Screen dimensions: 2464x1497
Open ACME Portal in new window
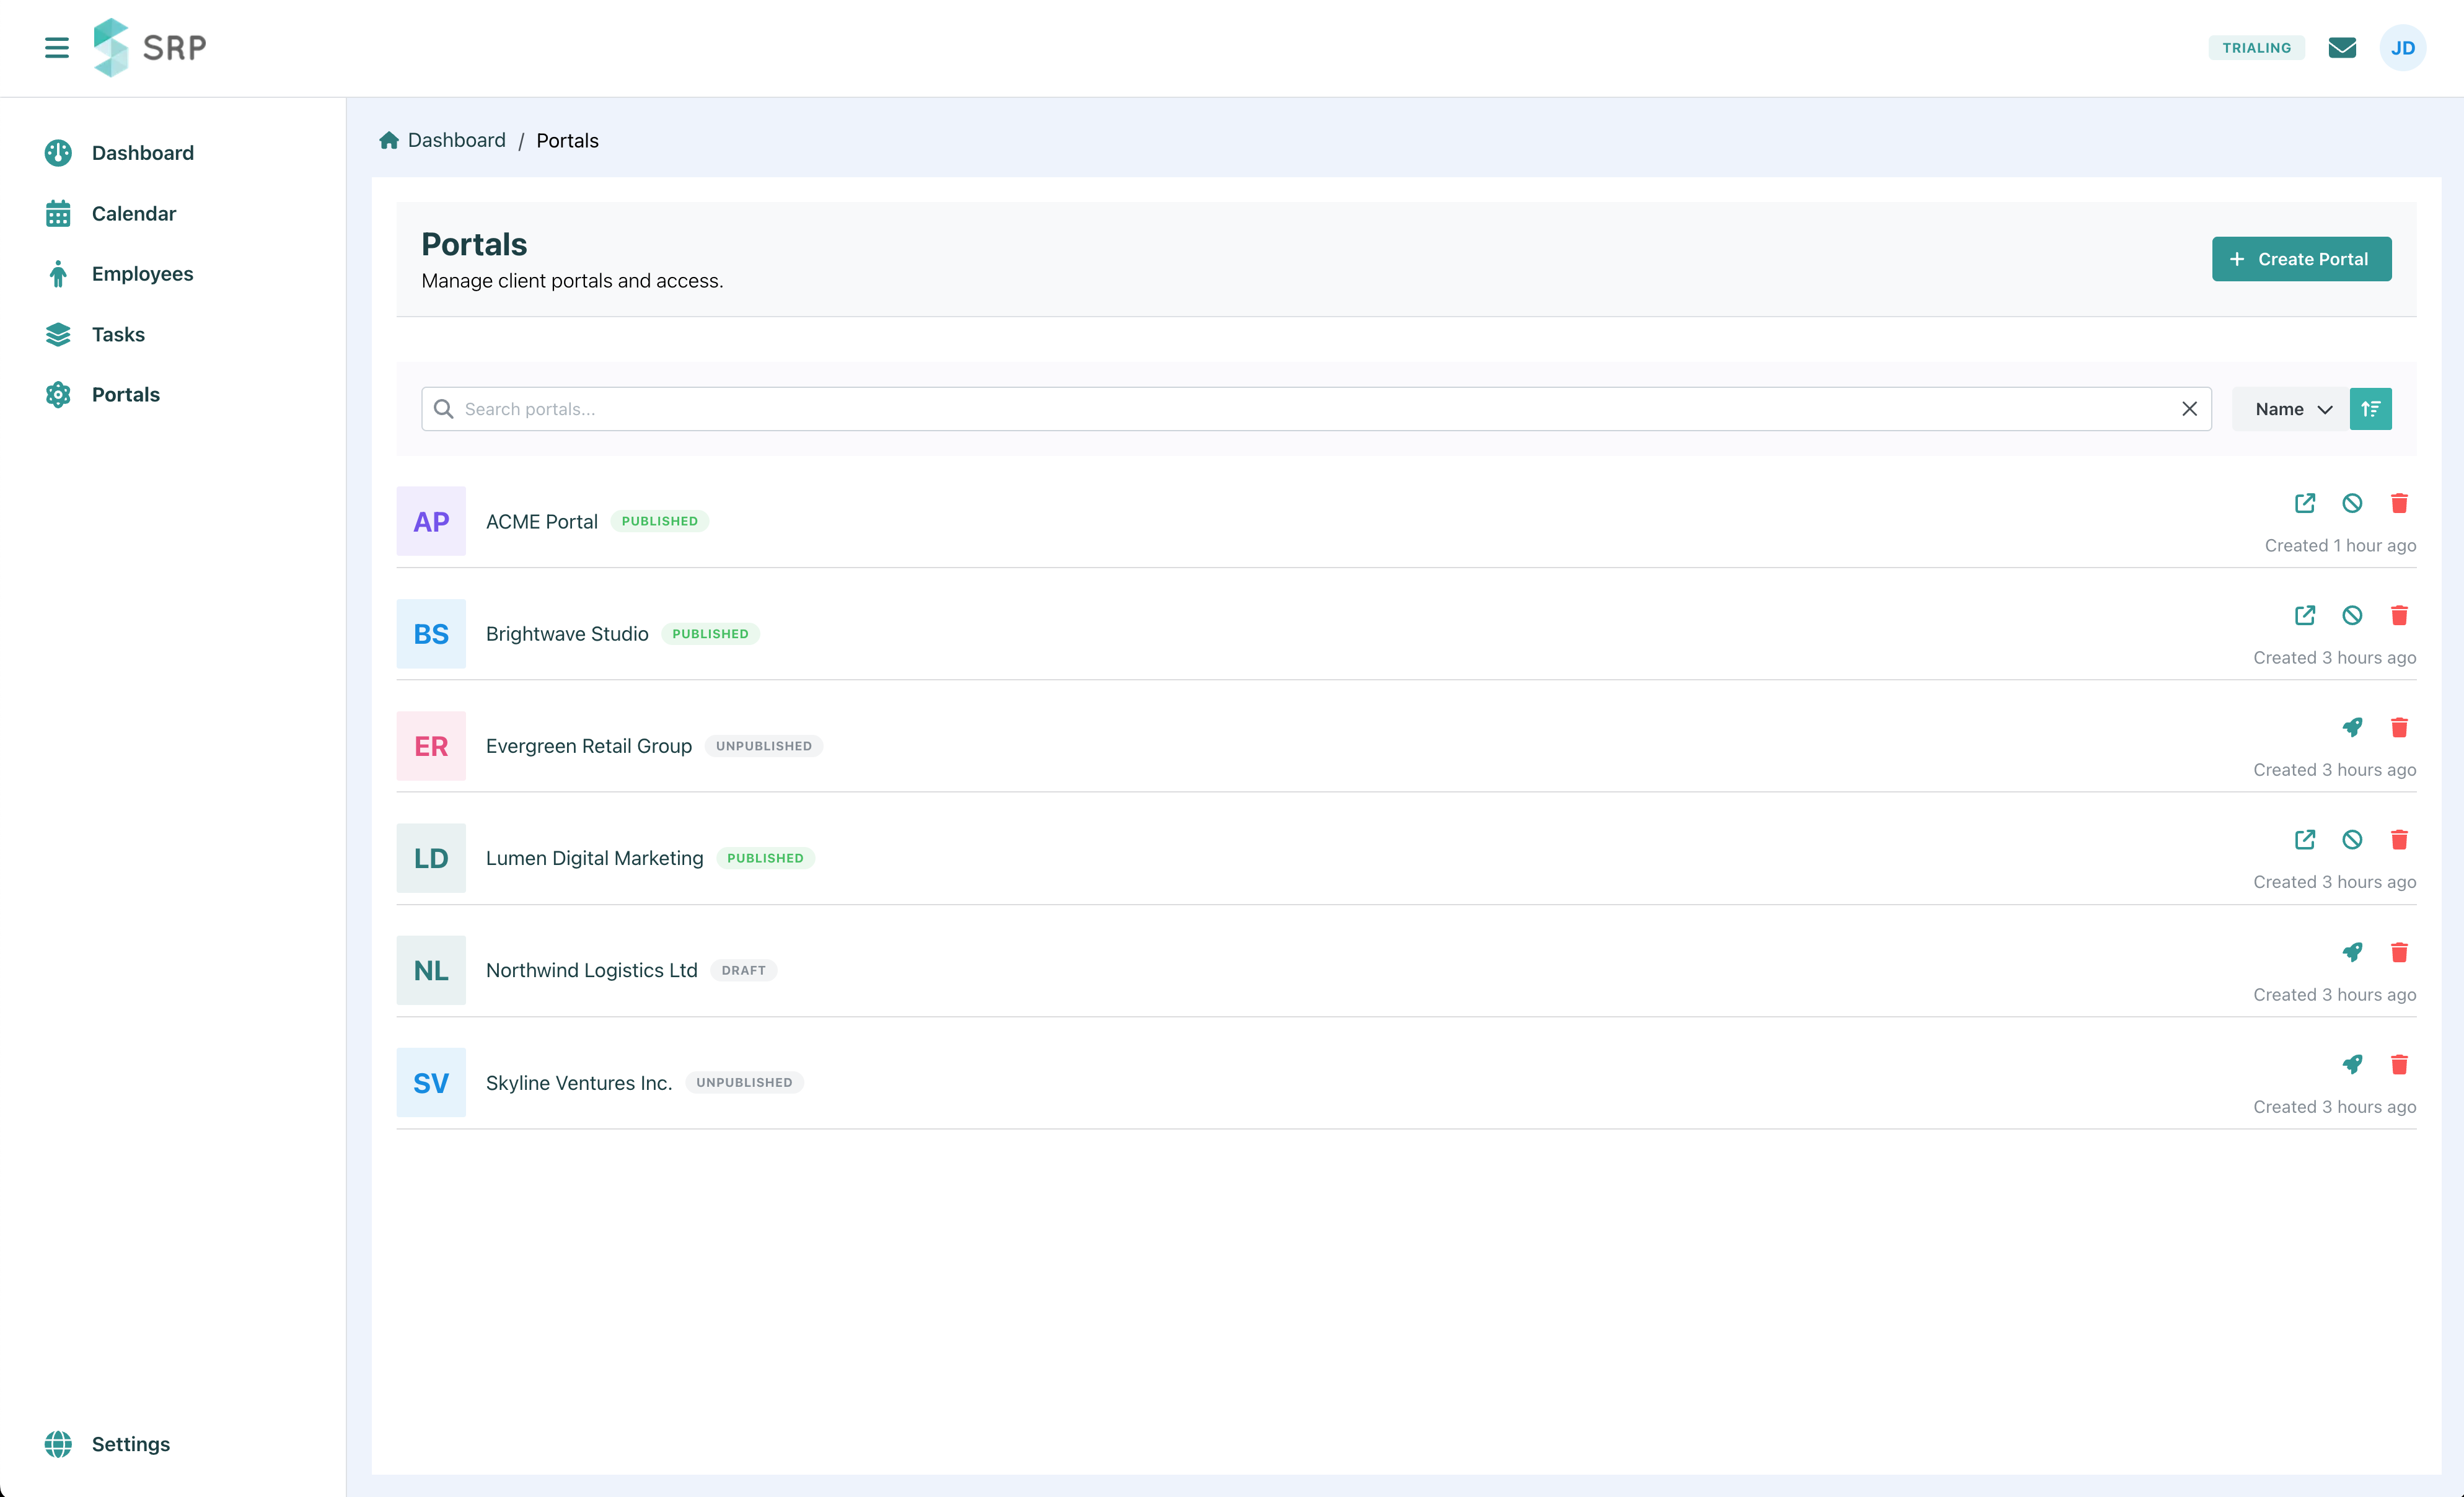2305,503
